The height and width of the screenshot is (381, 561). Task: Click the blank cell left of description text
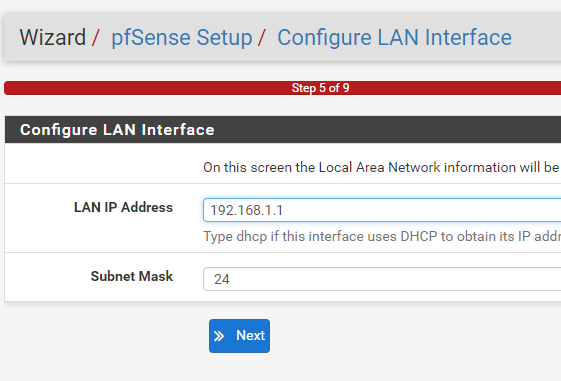click(x=104, y=163)
